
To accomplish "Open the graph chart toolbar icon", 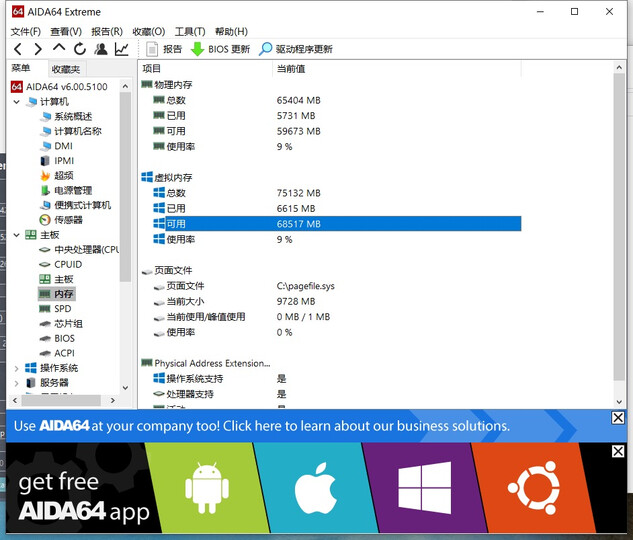I will [122, 49].
